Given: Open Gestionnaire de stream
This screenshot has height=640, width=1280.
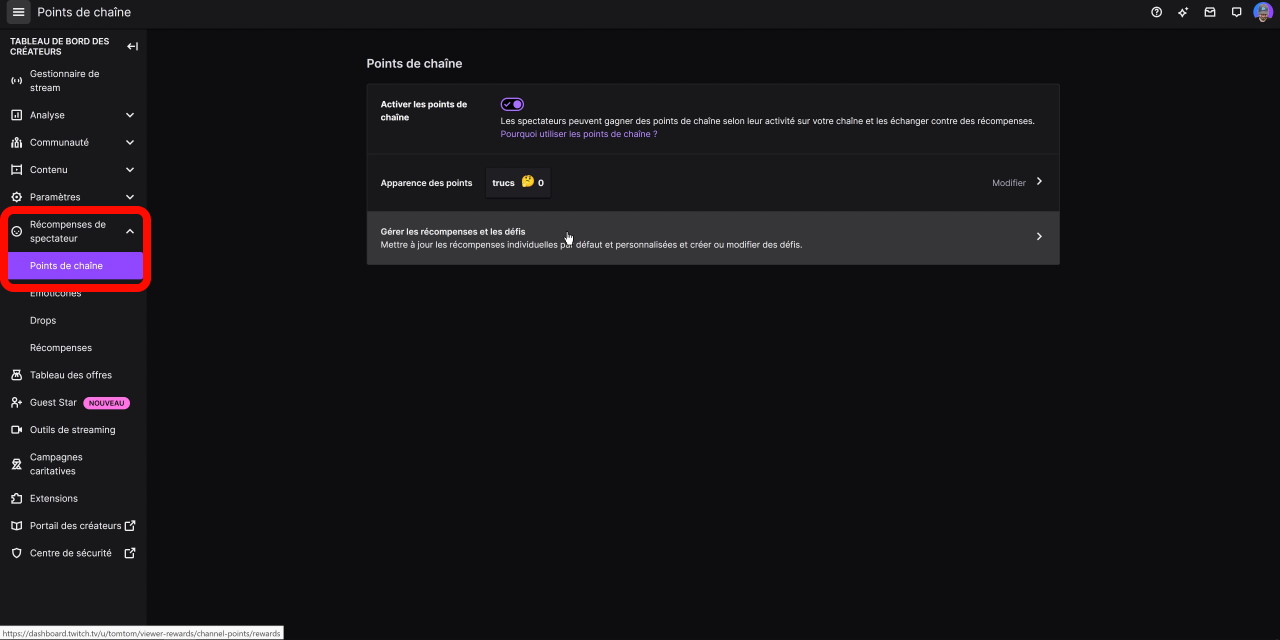Looking at the screenshot, I should [64, 80].
